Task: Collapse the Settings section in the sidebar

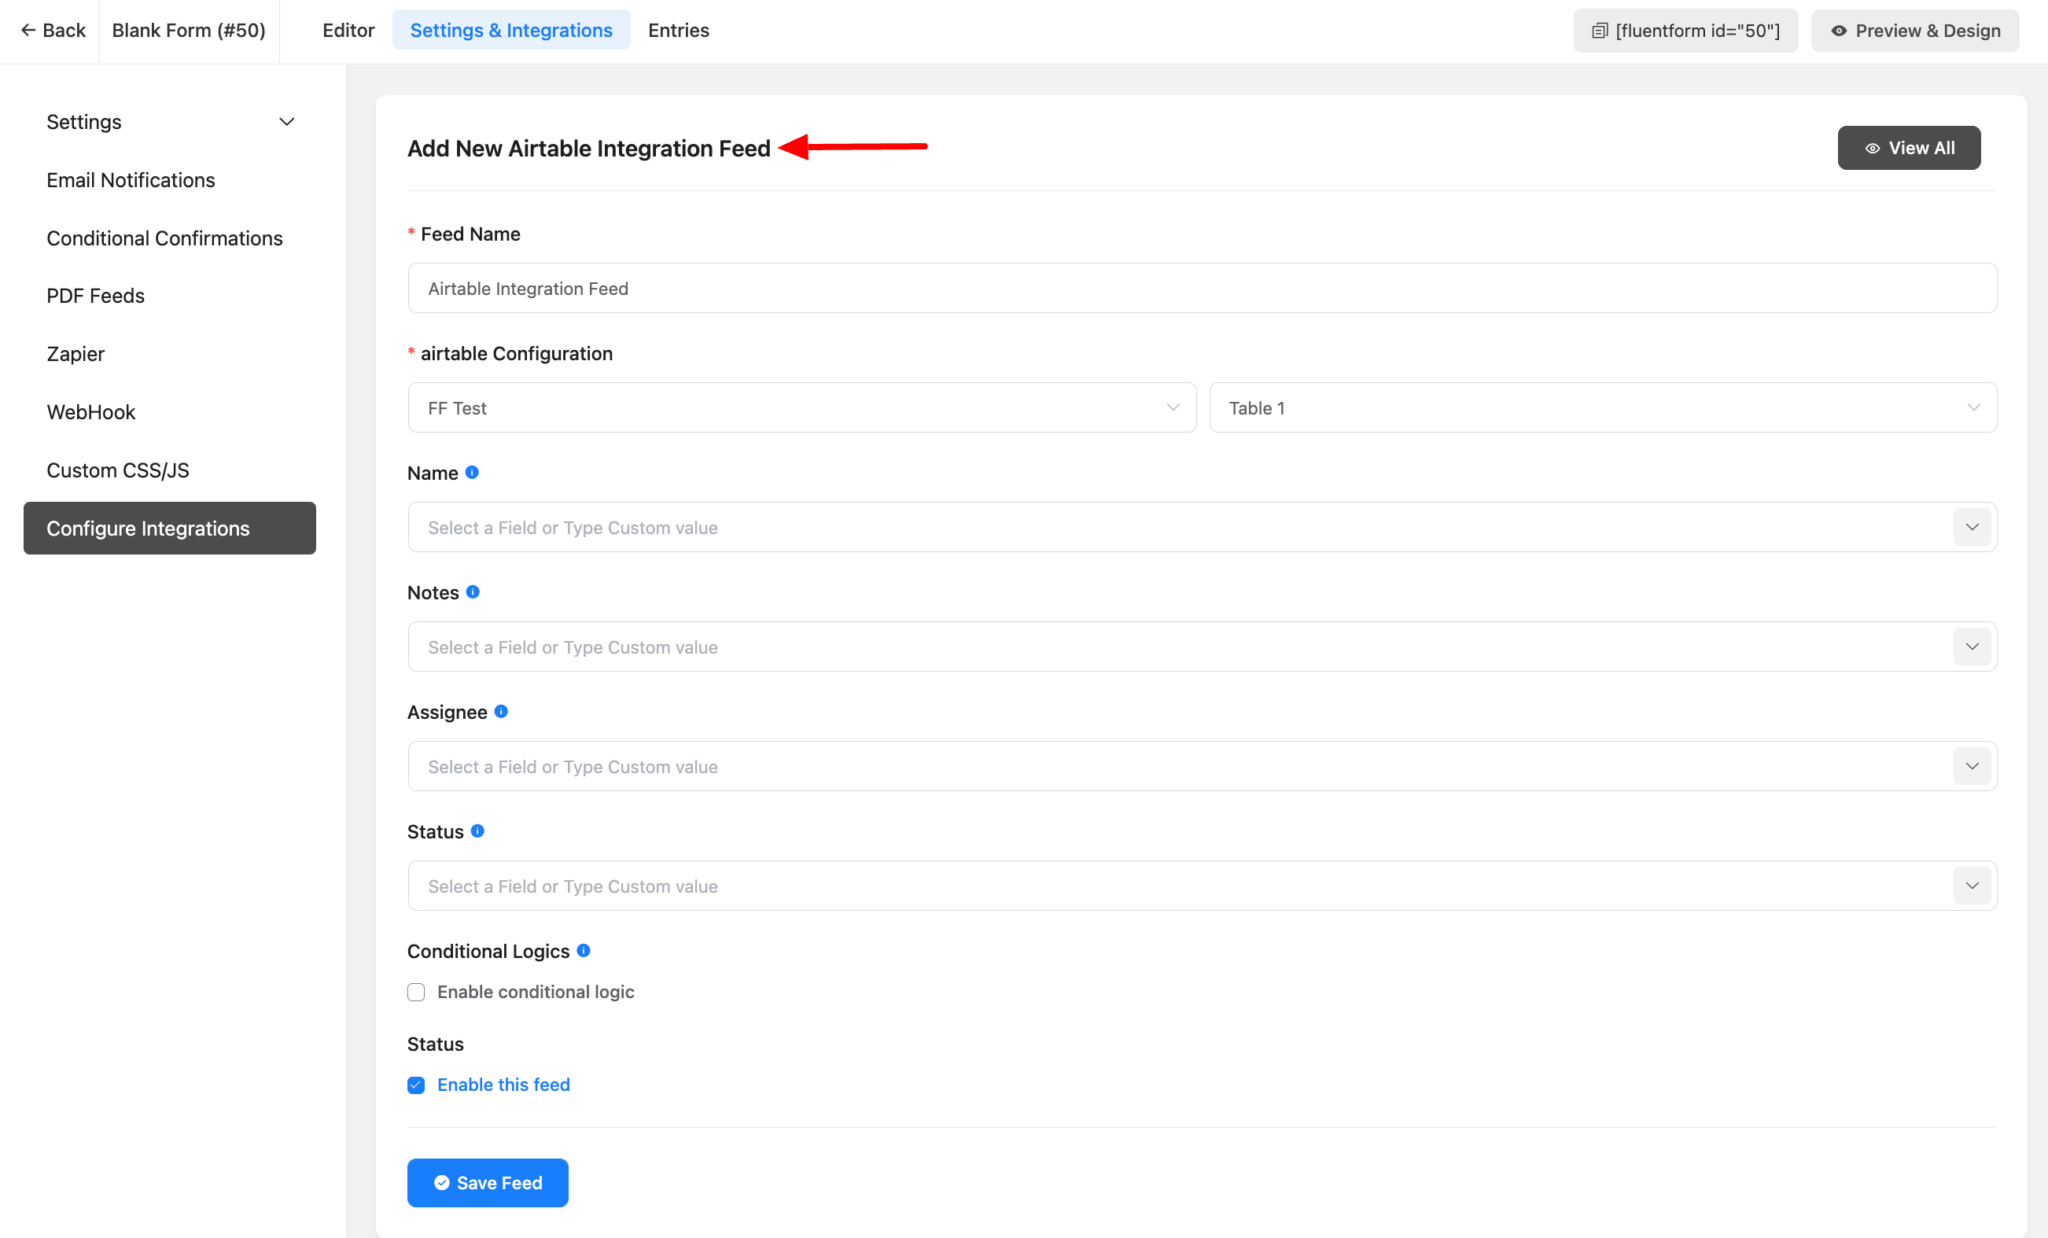Action: tap(286, 121)
